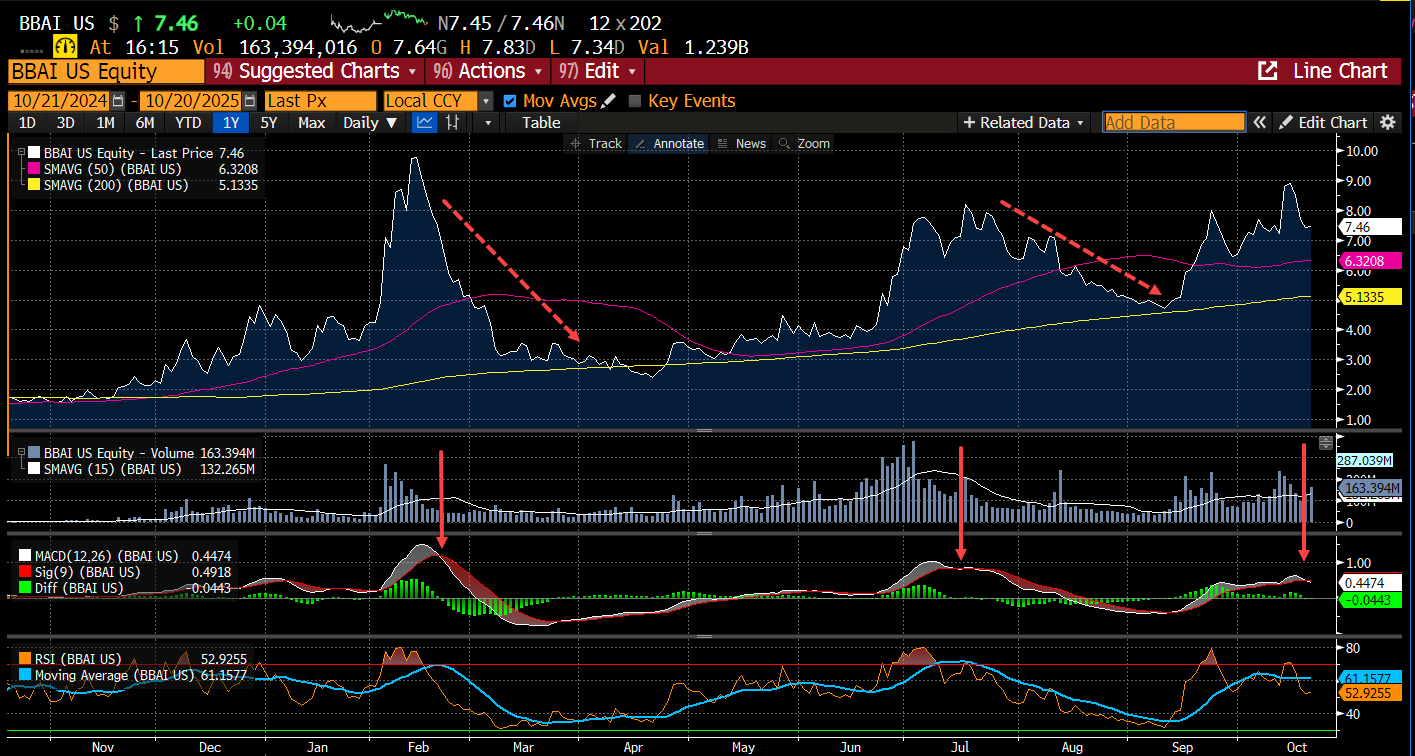The width and height of the screenshot is (1415, 756).
Task: Open chart settings gear icon
Action: click(1387, 123)
